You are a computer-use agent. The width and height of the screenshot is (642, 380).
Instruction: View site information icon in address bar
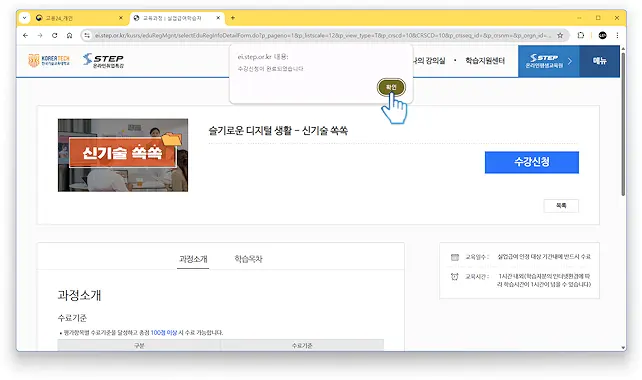[x=87, y=36]
